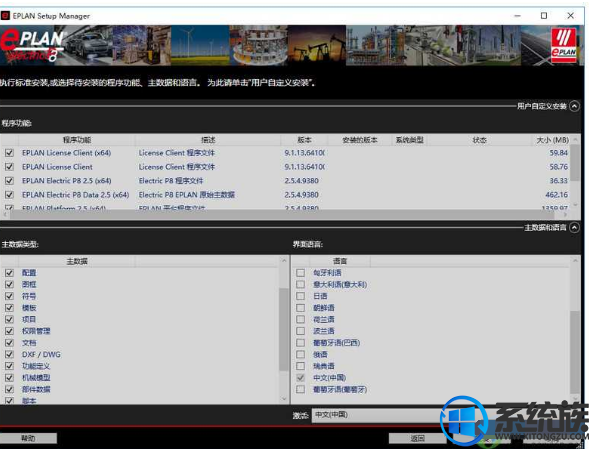The height and width of the screenshot is (449, 589).
Task: Click the 系统类型 column header
Action: pos(409,140)
